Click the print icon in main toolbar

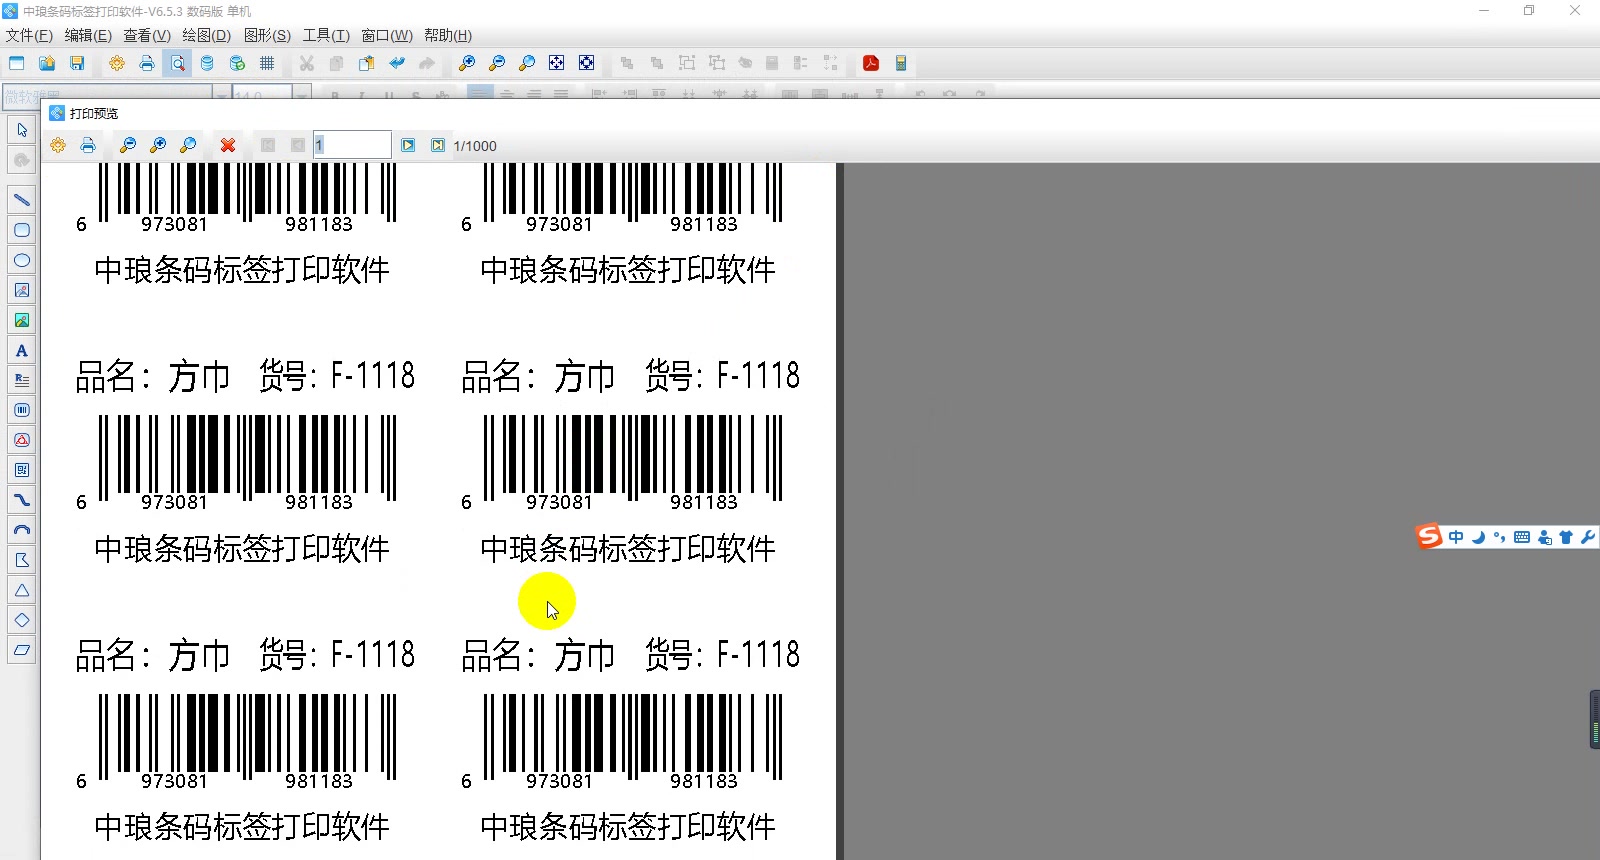(147, 63)
